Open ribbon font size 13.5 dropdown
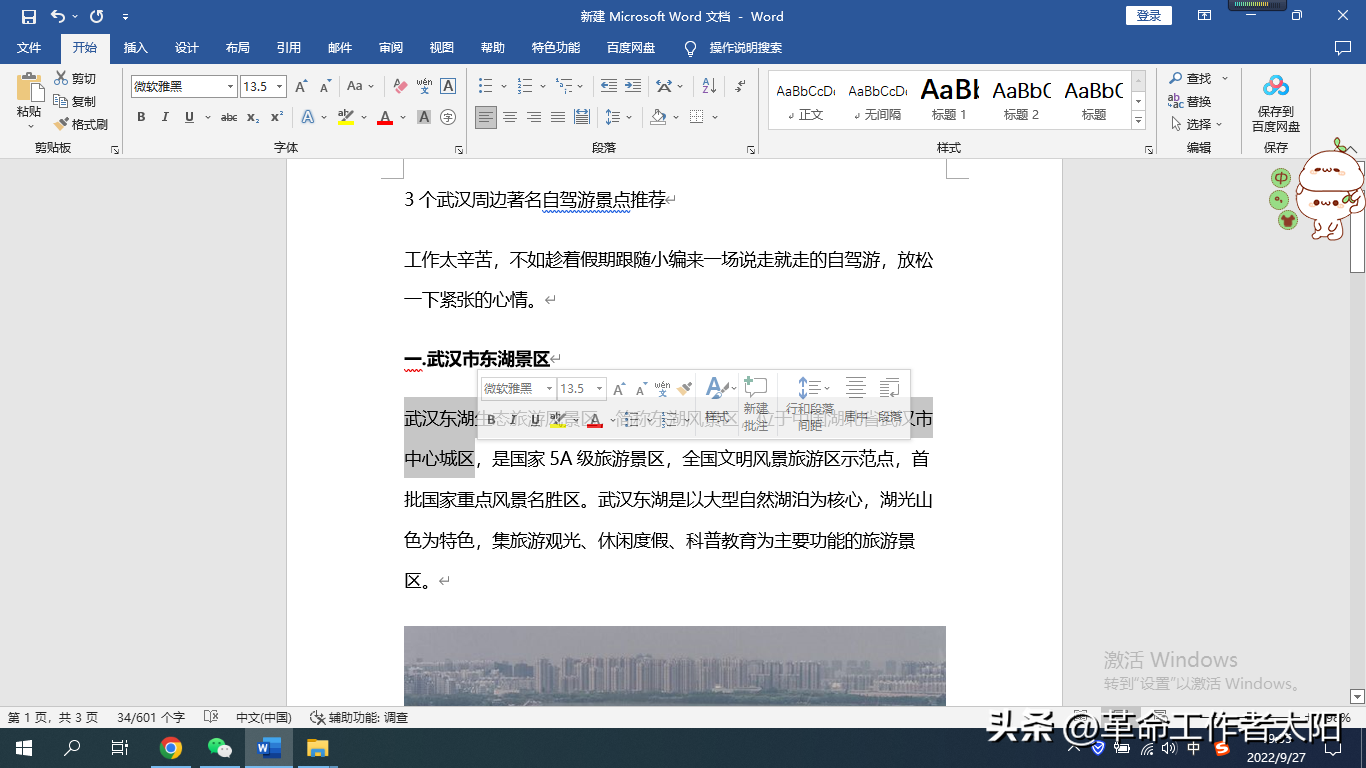Viewport: 1366px width, 768px height. (280, 87)
